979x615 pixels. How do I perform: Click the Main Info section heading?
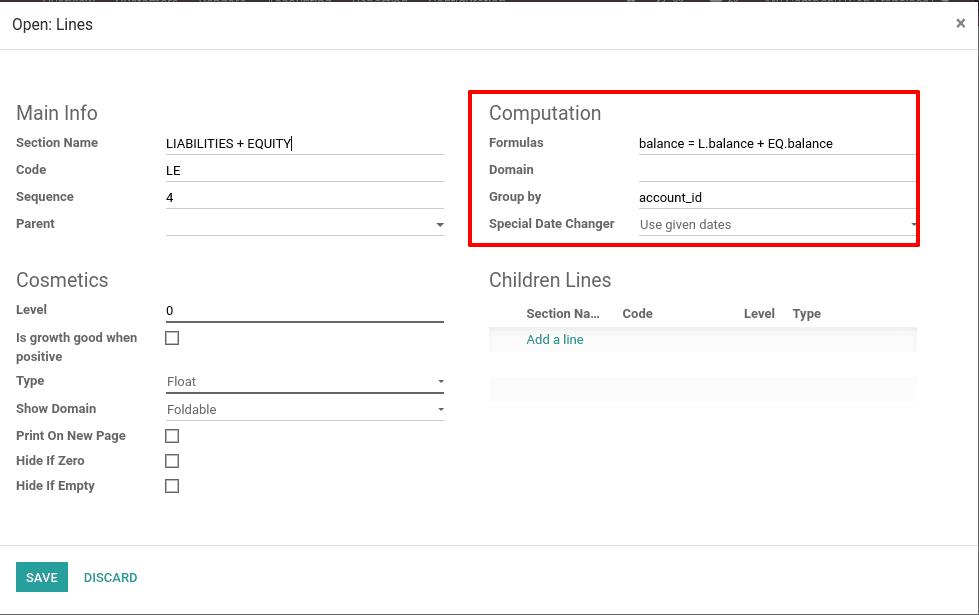point(57,113)
